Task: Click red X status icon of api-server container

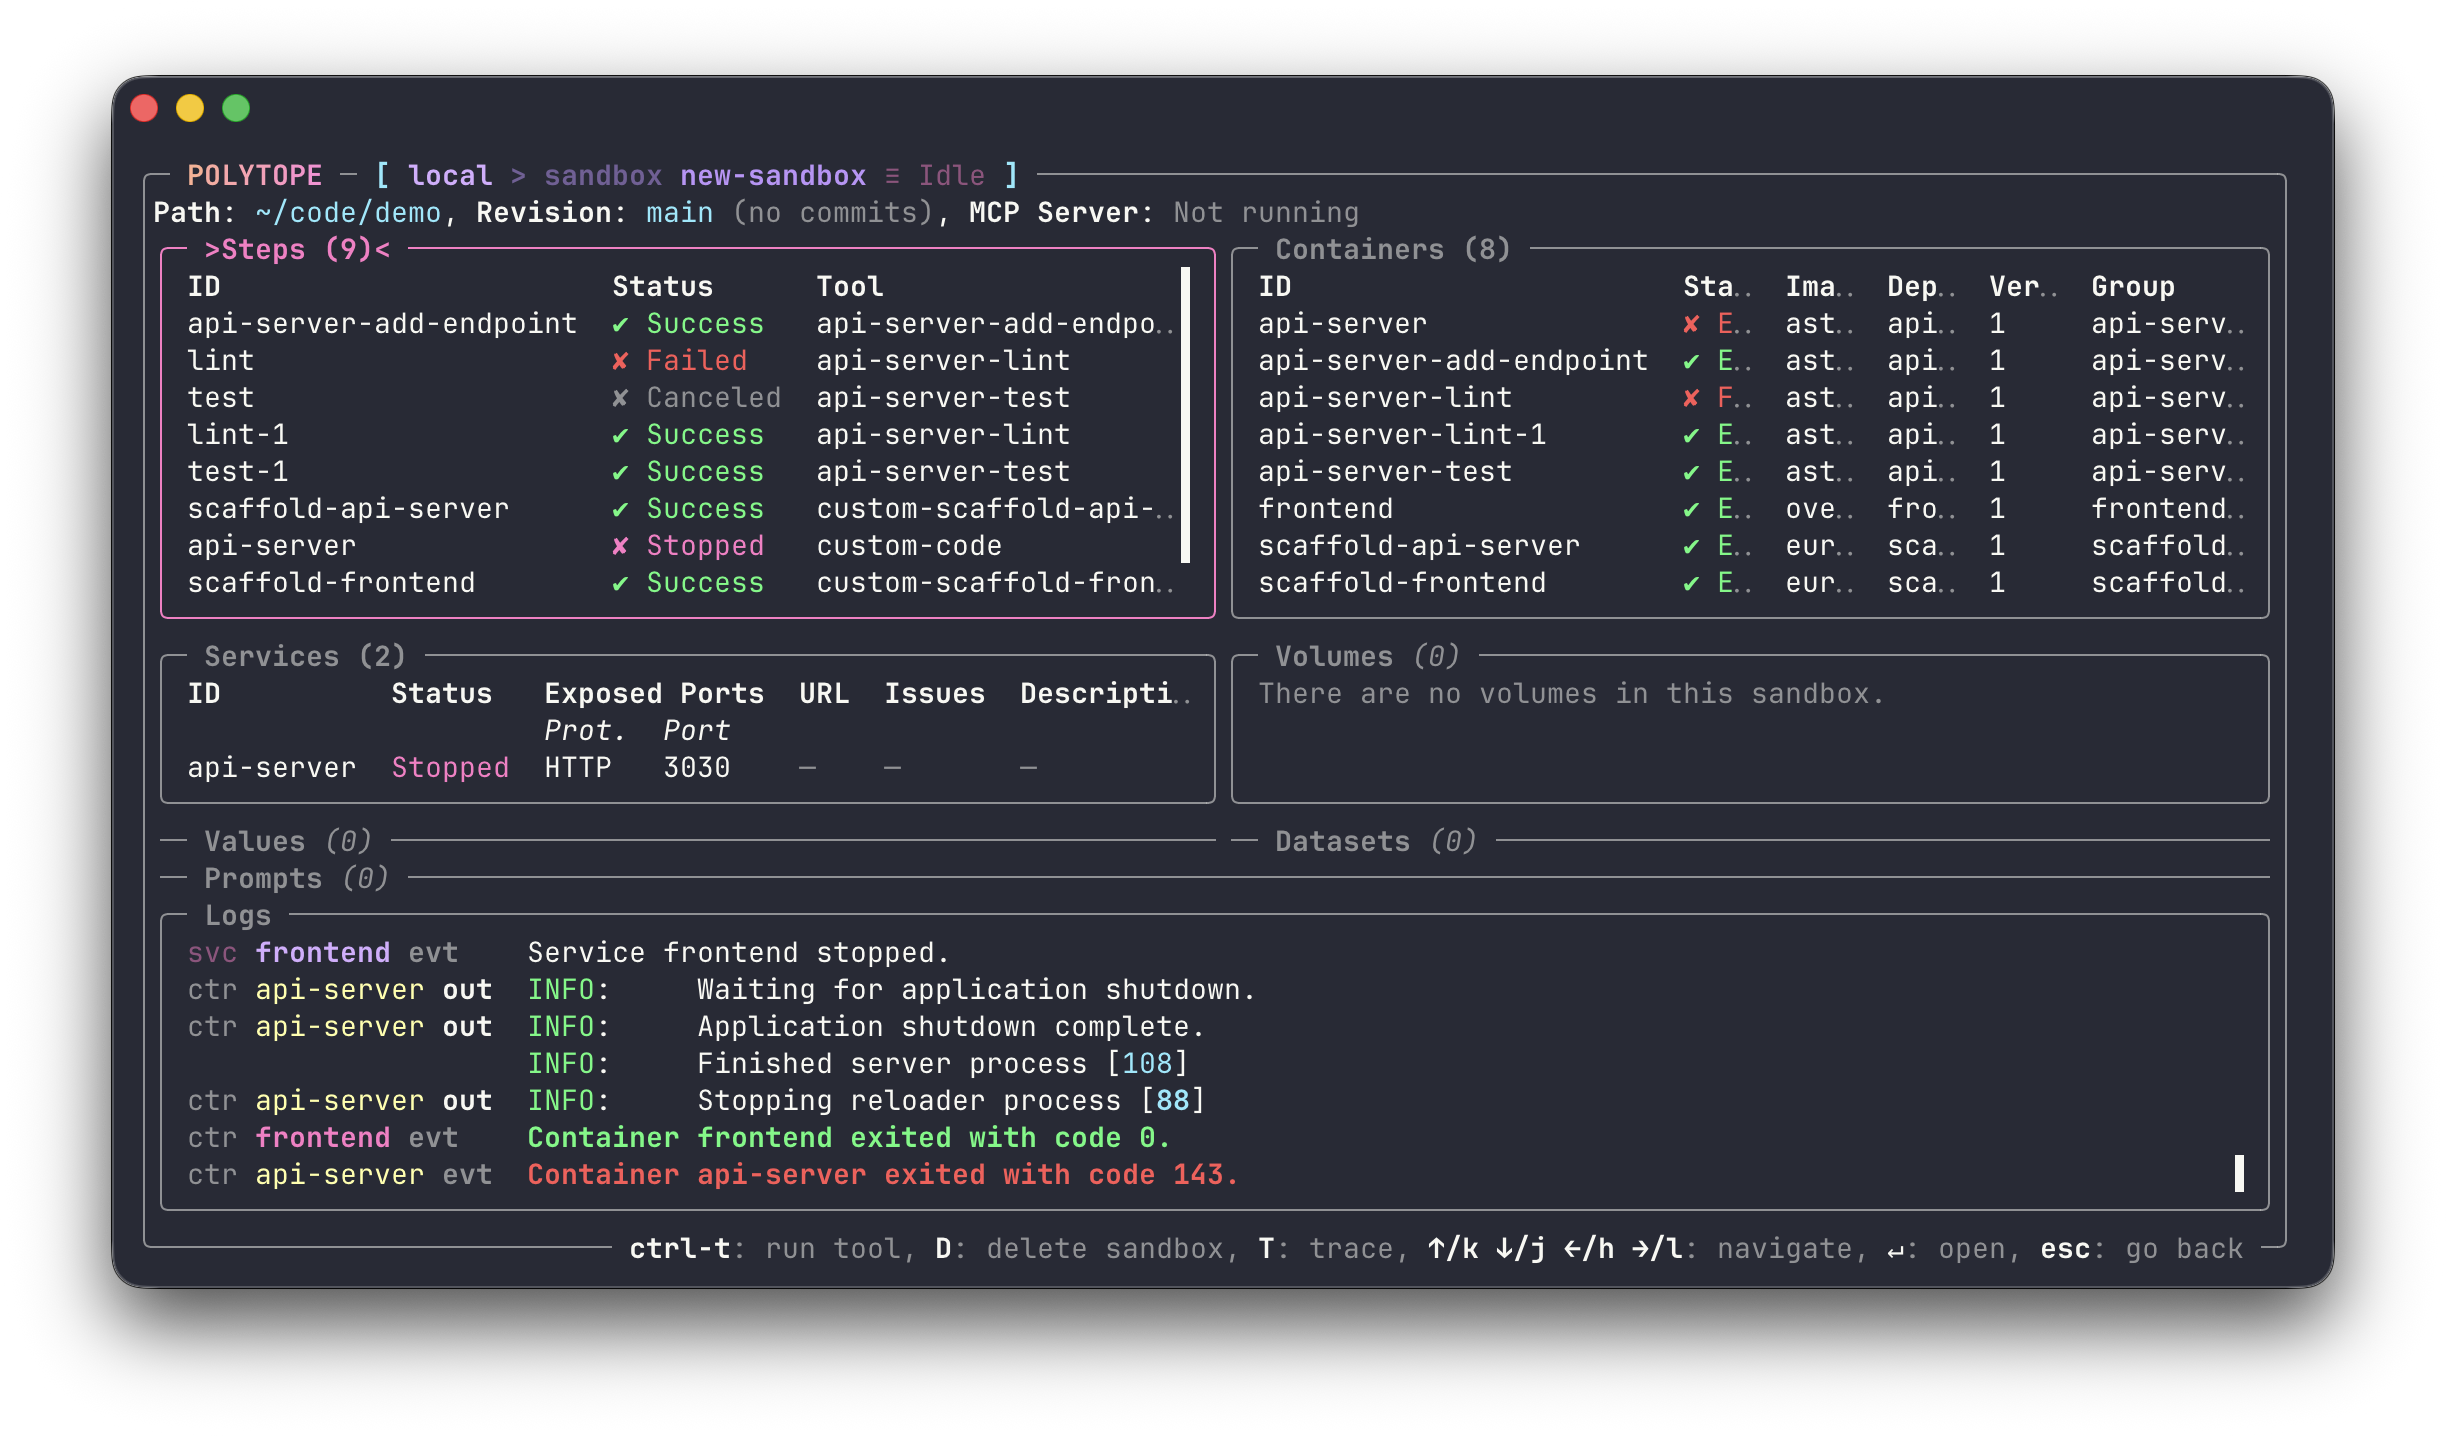Action: (1691, 324)
